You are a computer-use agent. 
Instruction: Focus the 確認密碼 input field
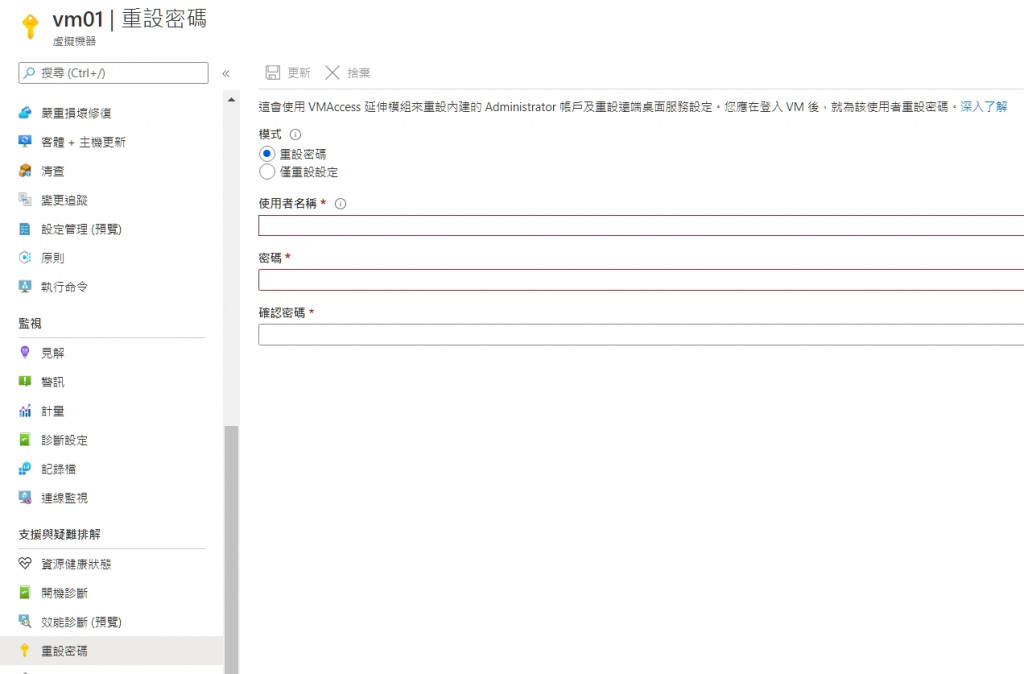[641, 334]
